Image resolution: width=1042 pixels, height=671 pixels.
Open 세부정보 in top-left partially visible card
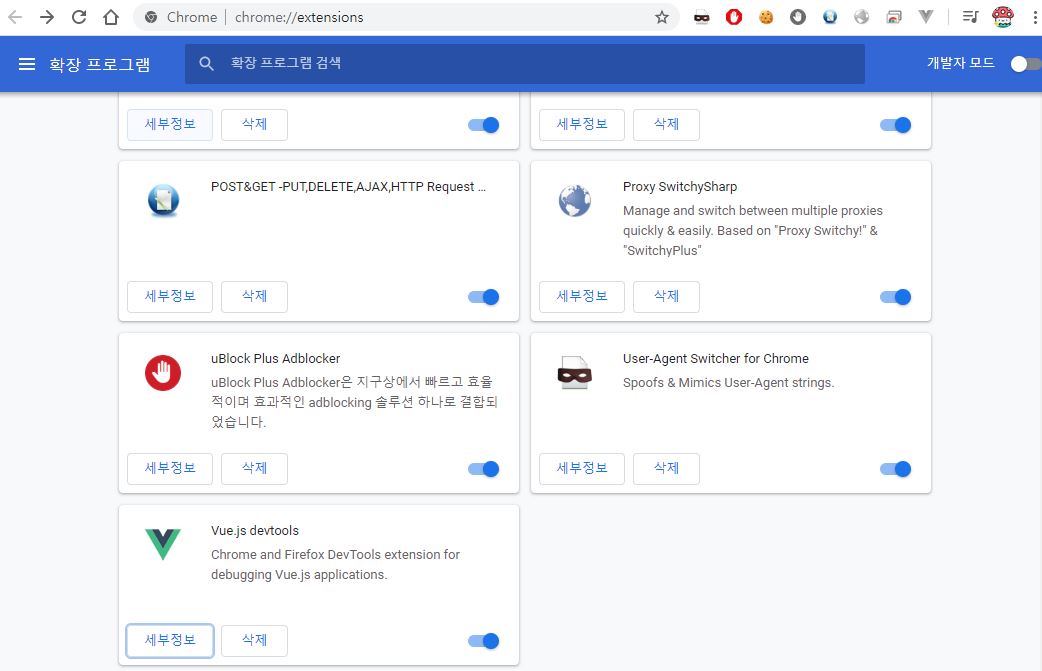click(170, 124)
